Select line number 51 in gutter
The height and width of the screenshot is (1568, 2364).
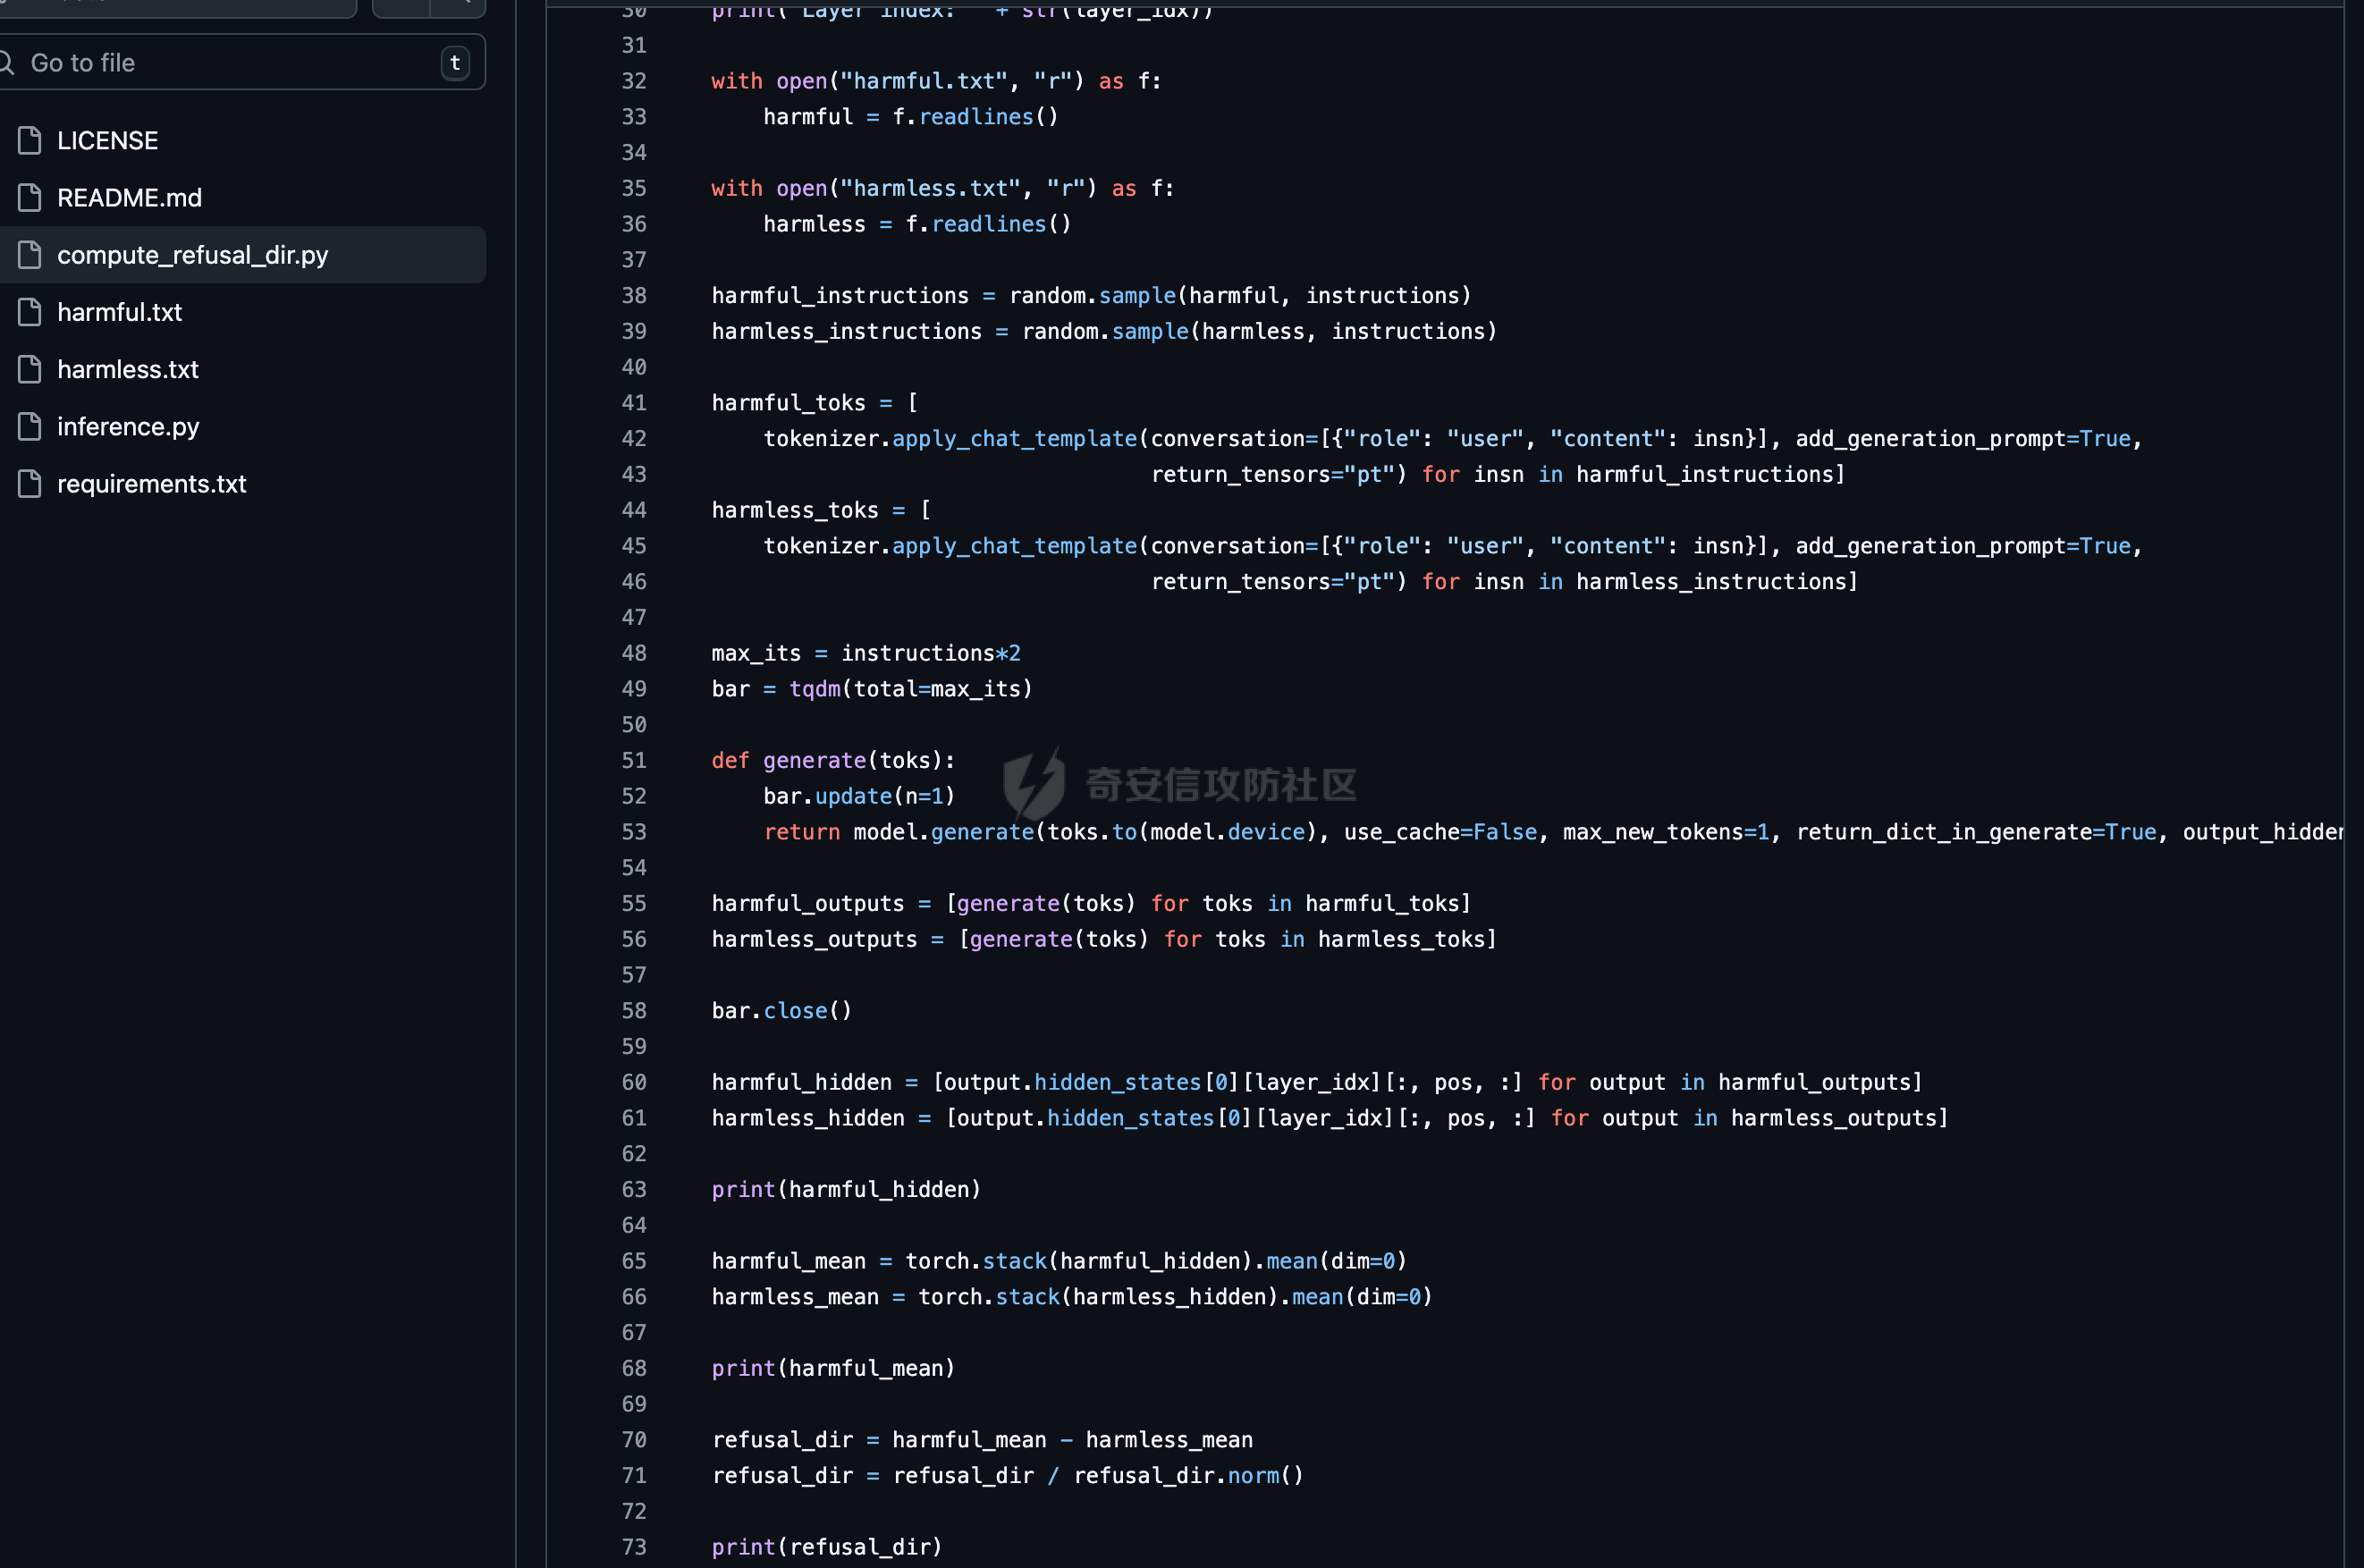coord(634,761)
